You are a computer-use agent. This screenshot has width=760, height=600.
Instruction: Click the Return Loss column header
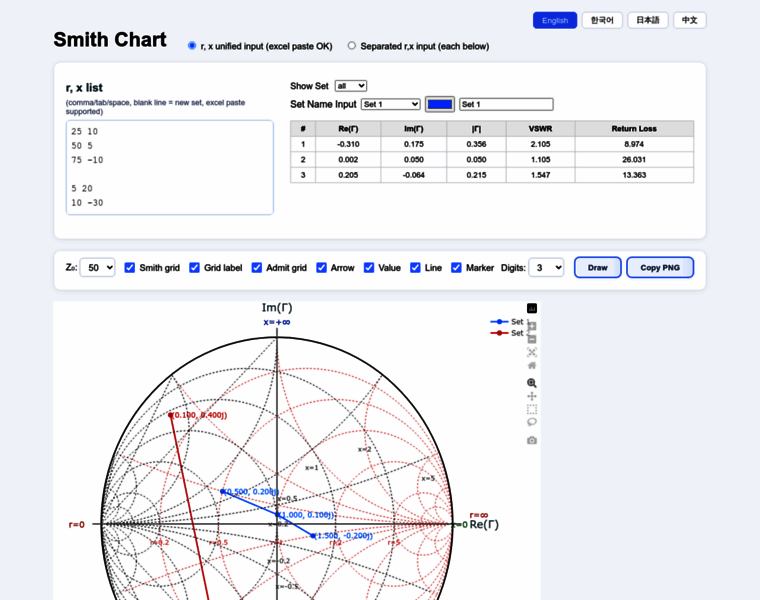point(634,129)
